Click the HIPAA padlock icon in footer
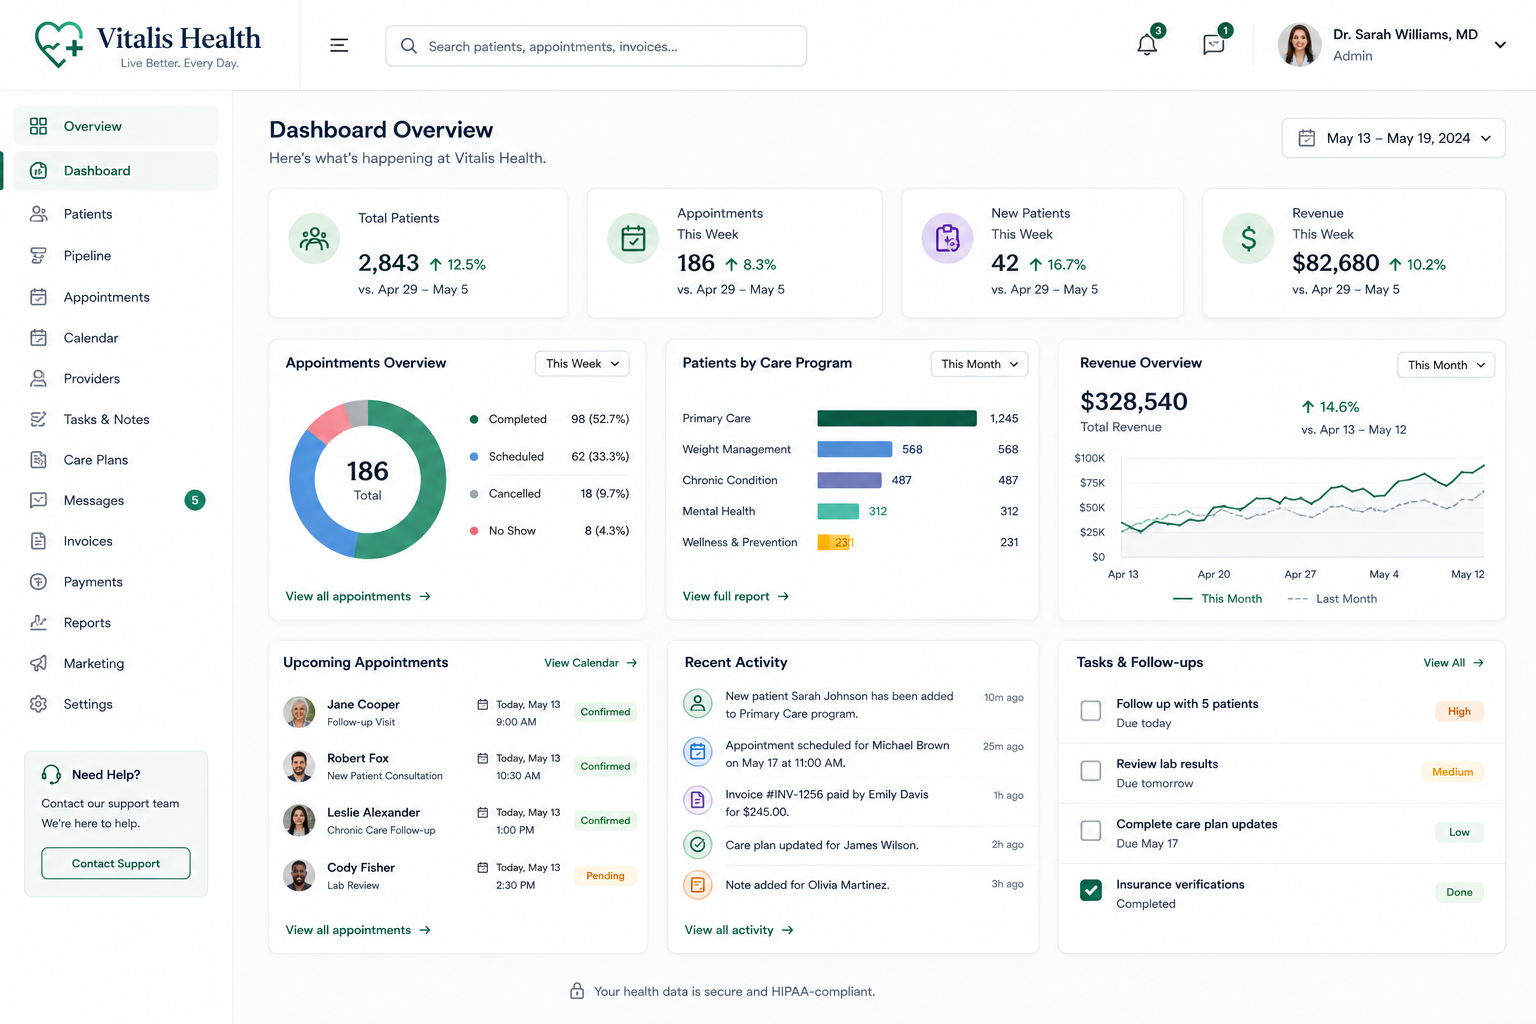 click(x=577, y=991)
